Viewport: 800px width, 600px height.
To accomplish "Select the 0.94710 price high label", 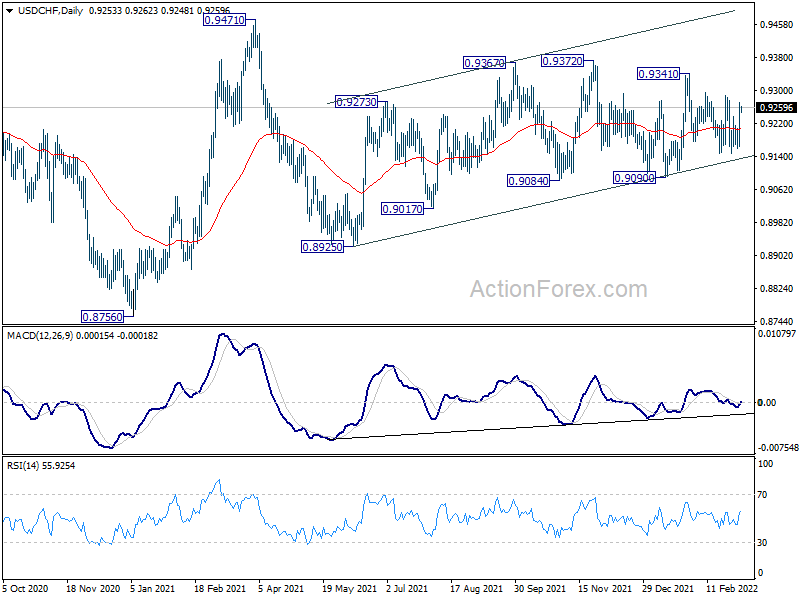I will click(224, 20).
